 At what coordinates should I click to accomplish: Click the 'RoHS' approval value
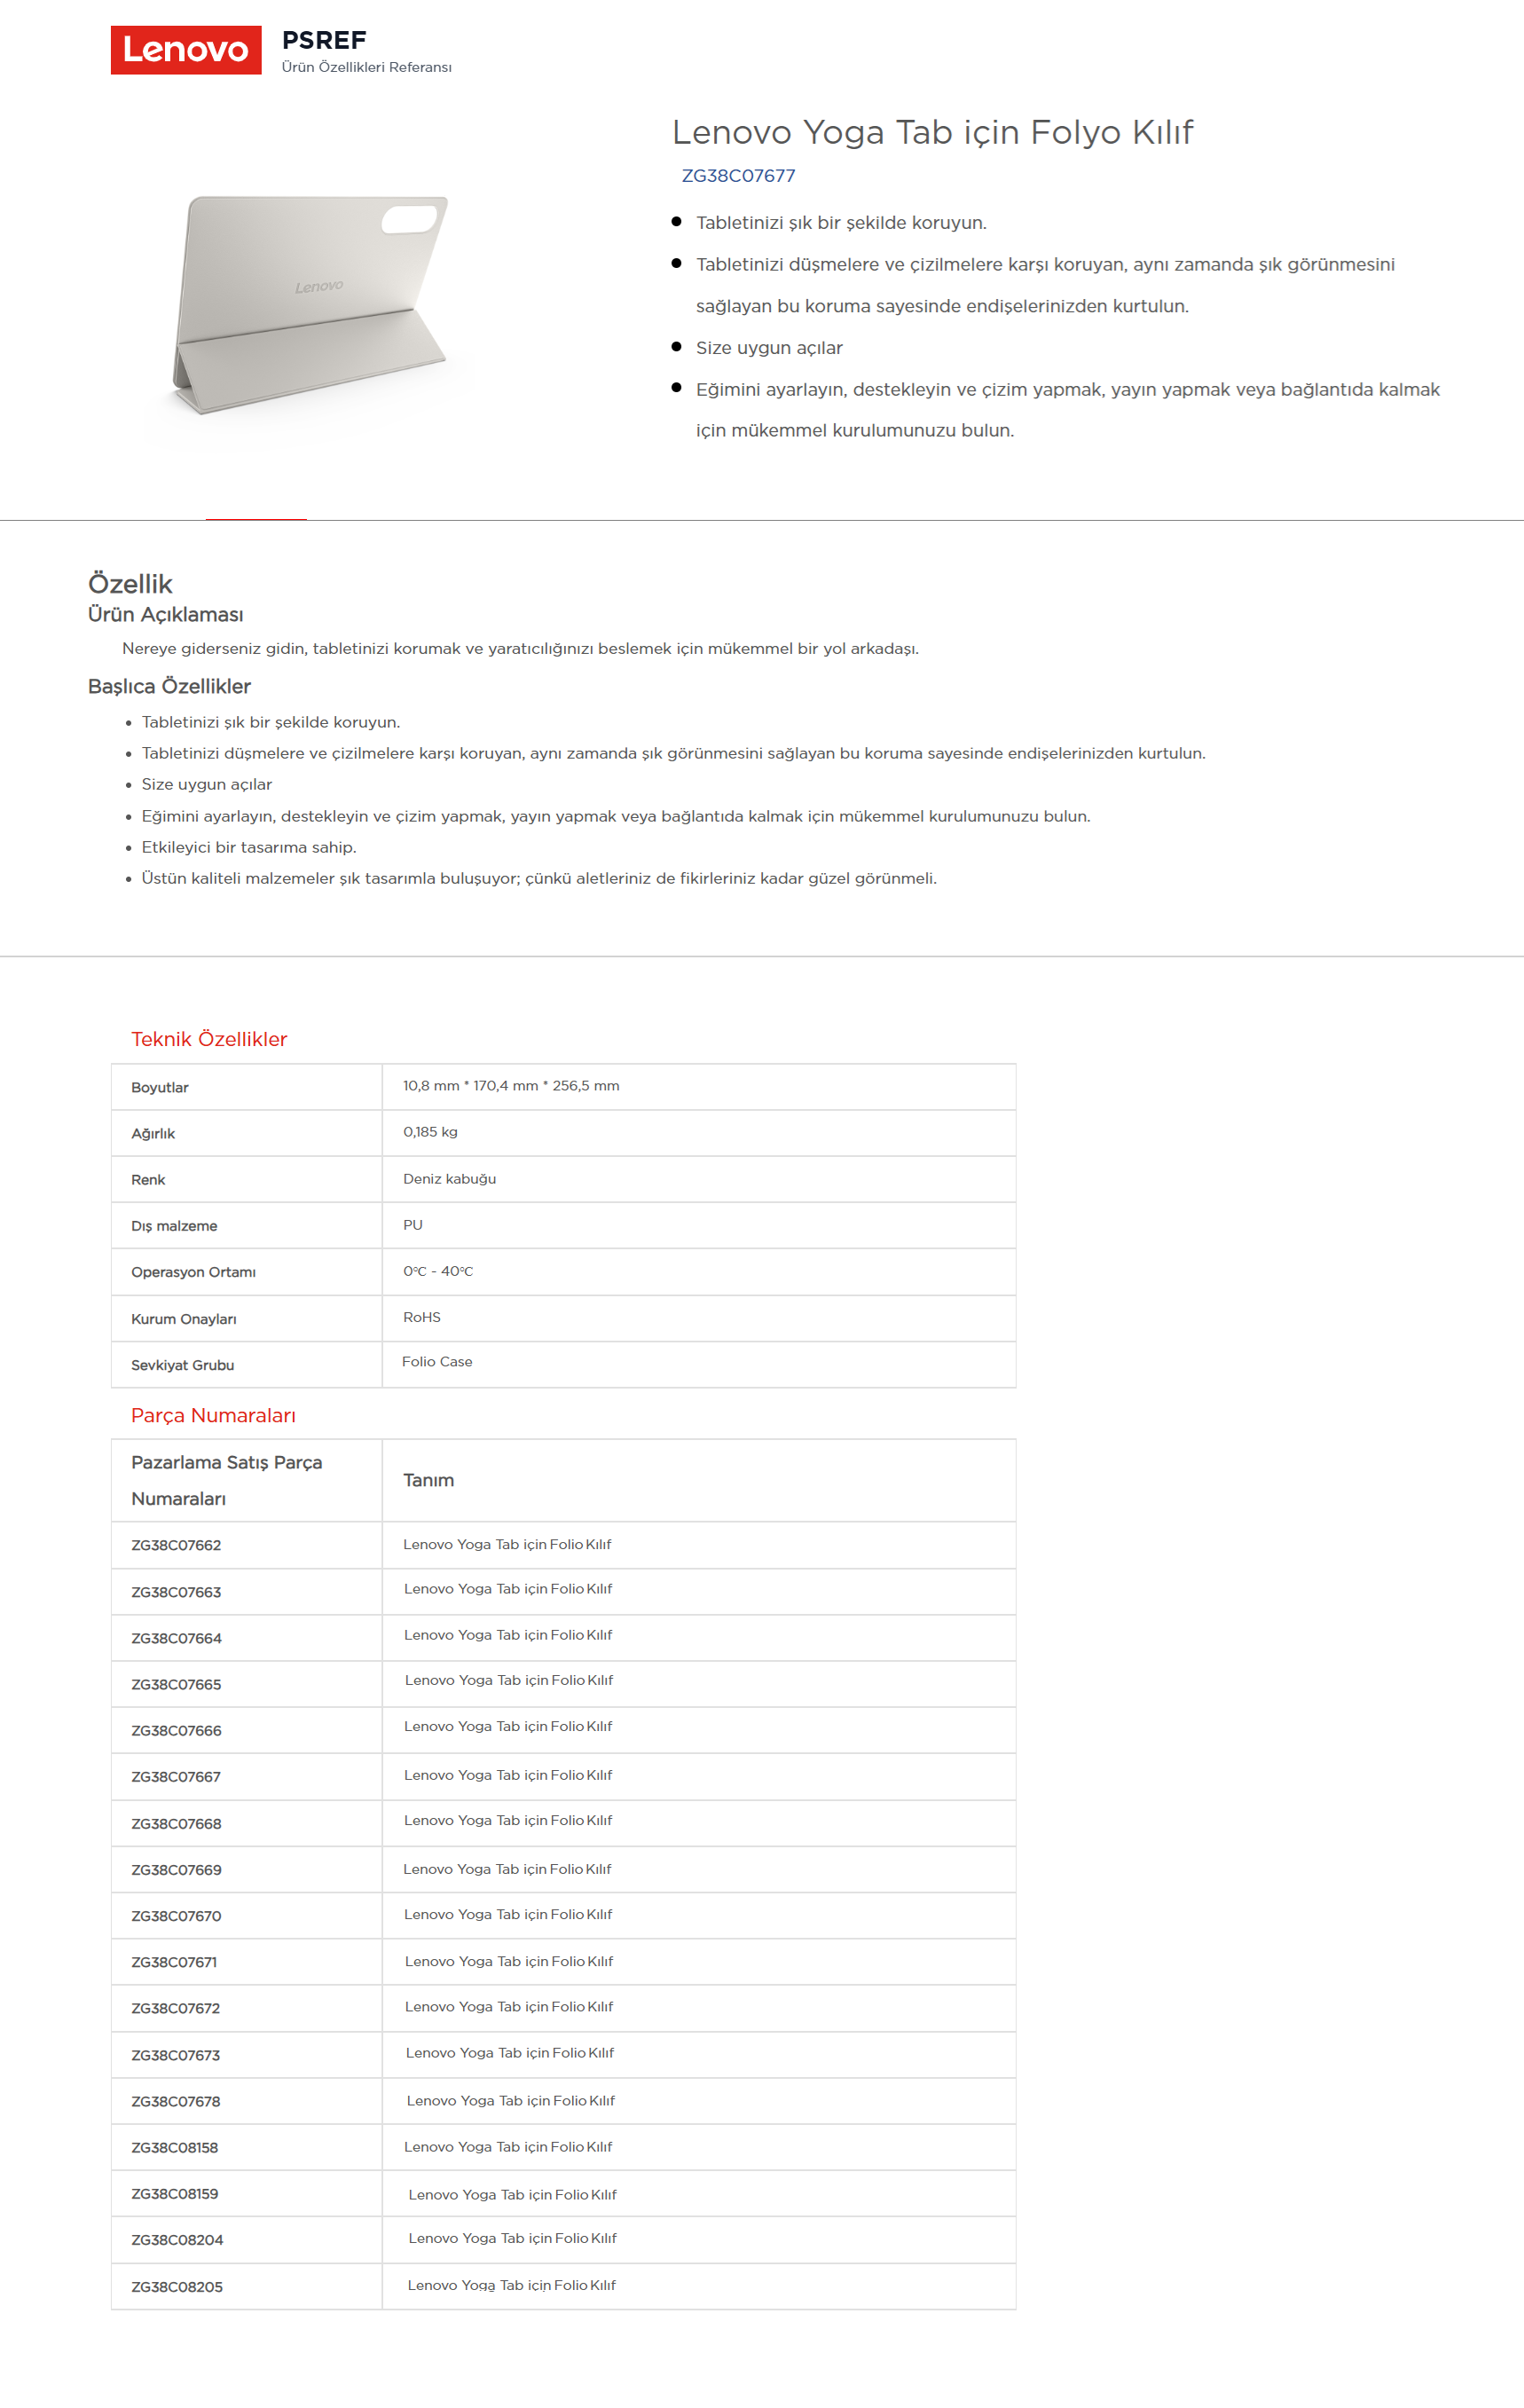pos(422,1317)
